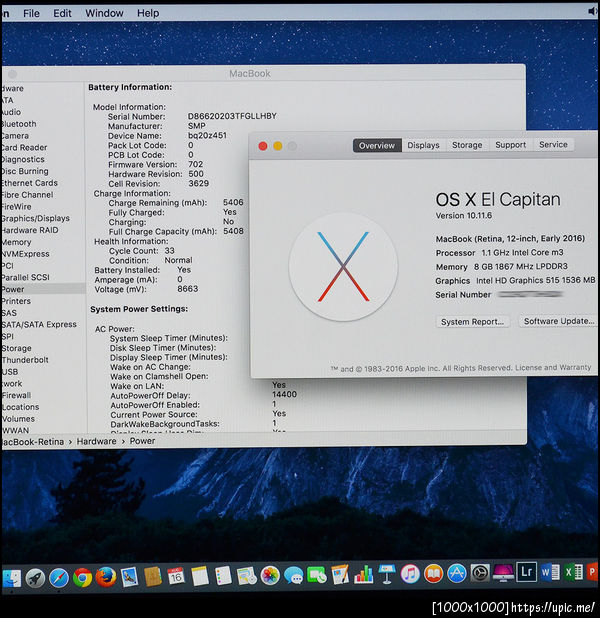Close the About This Mac window

point(263,146)
